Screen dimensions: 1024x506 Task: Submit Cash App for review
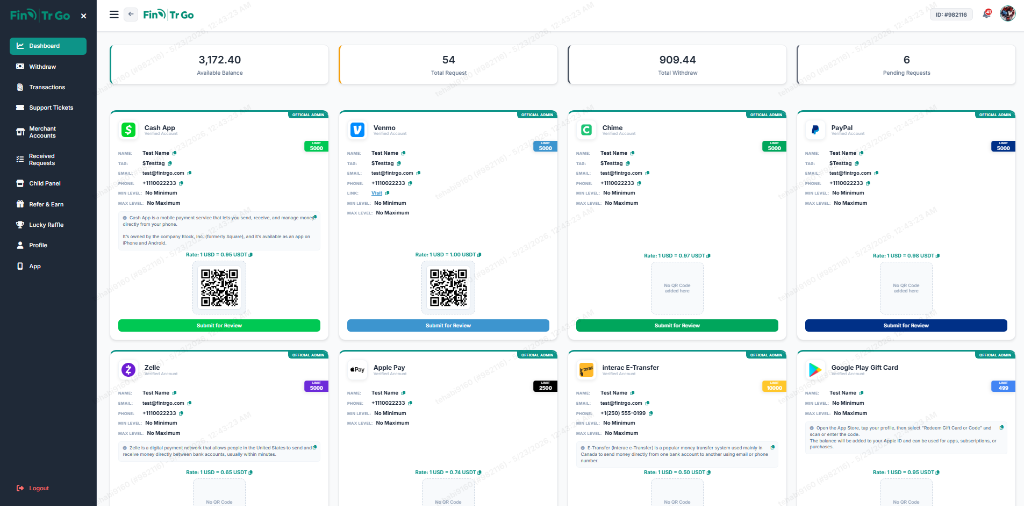pos(219,325)
